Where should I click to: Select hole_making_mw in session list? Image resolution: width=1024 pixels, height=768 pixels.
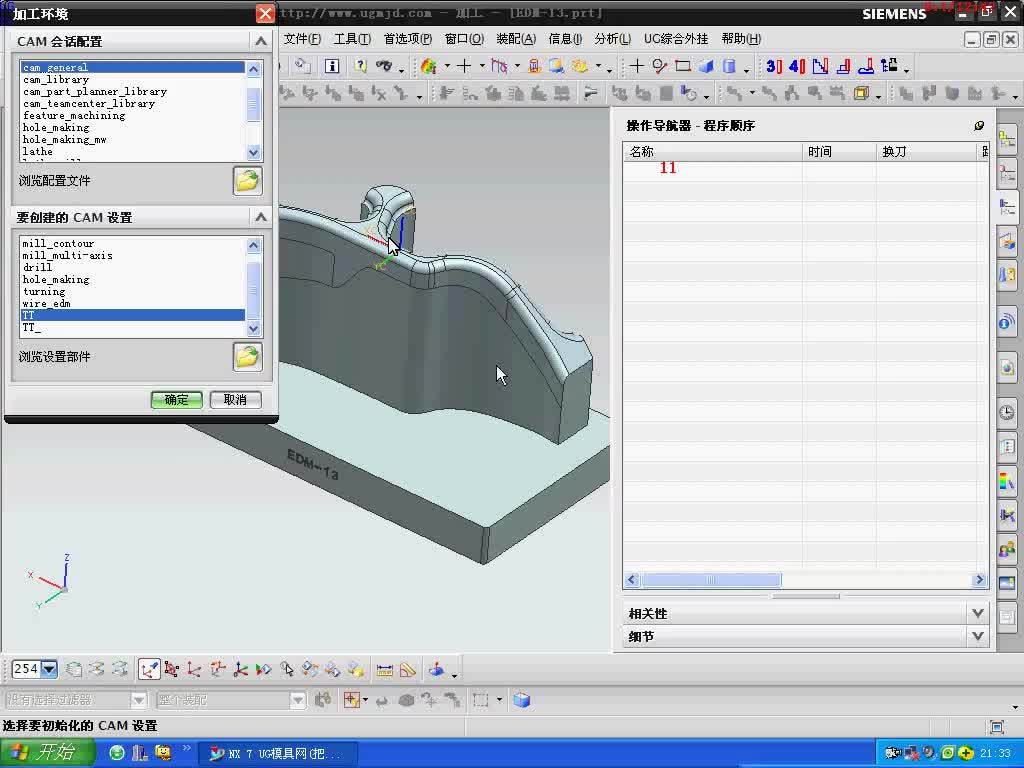pyautogui.click(x=133, y=139)
